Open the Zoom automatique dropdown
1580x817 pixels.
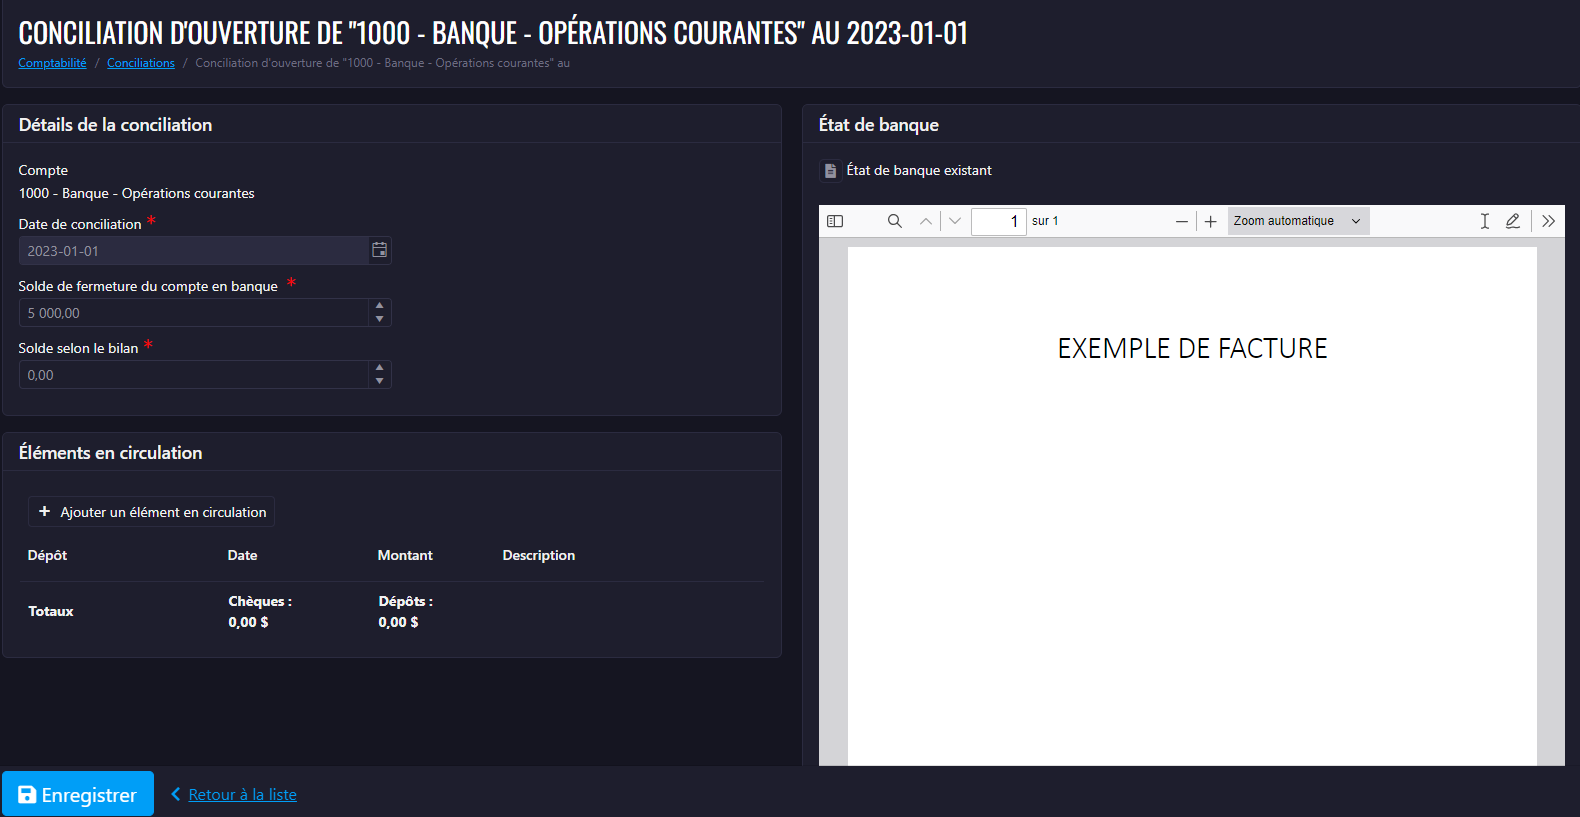click(x=1298, y=221)
